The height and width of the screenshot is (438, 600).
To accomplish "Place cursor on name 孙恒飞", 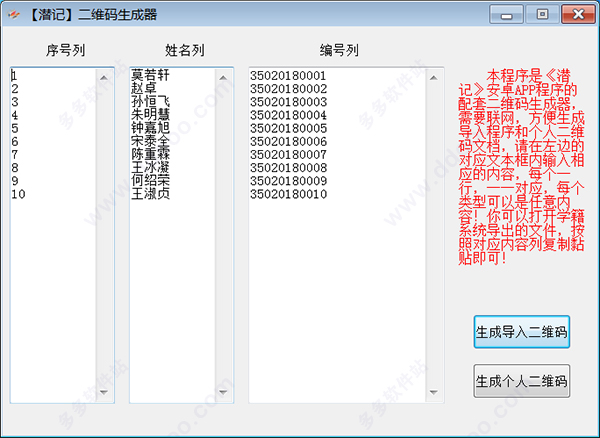I will click(150, 102).
